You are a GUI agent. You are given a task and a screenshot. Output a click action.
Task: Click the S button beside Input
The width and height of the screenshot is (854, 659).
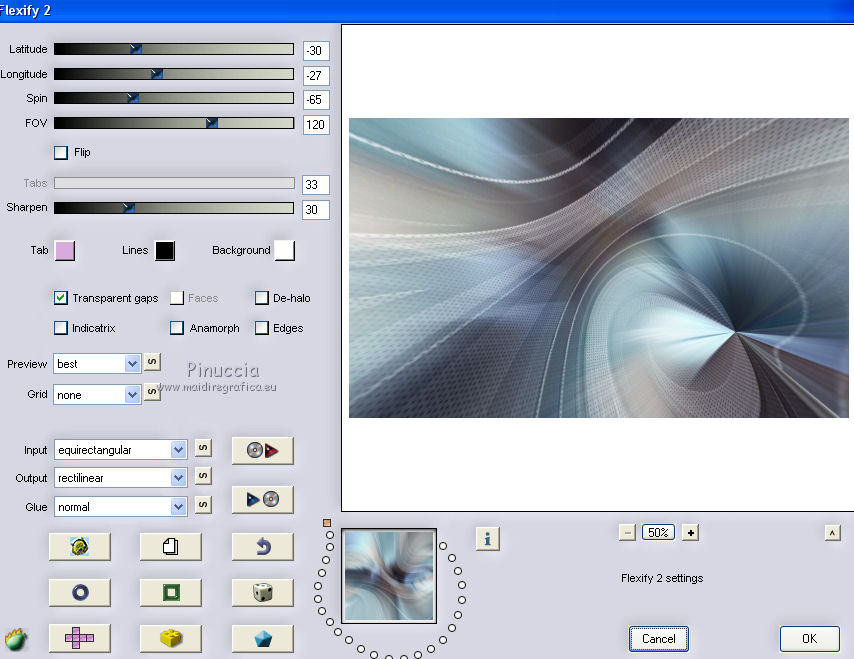tap(203, 448)
